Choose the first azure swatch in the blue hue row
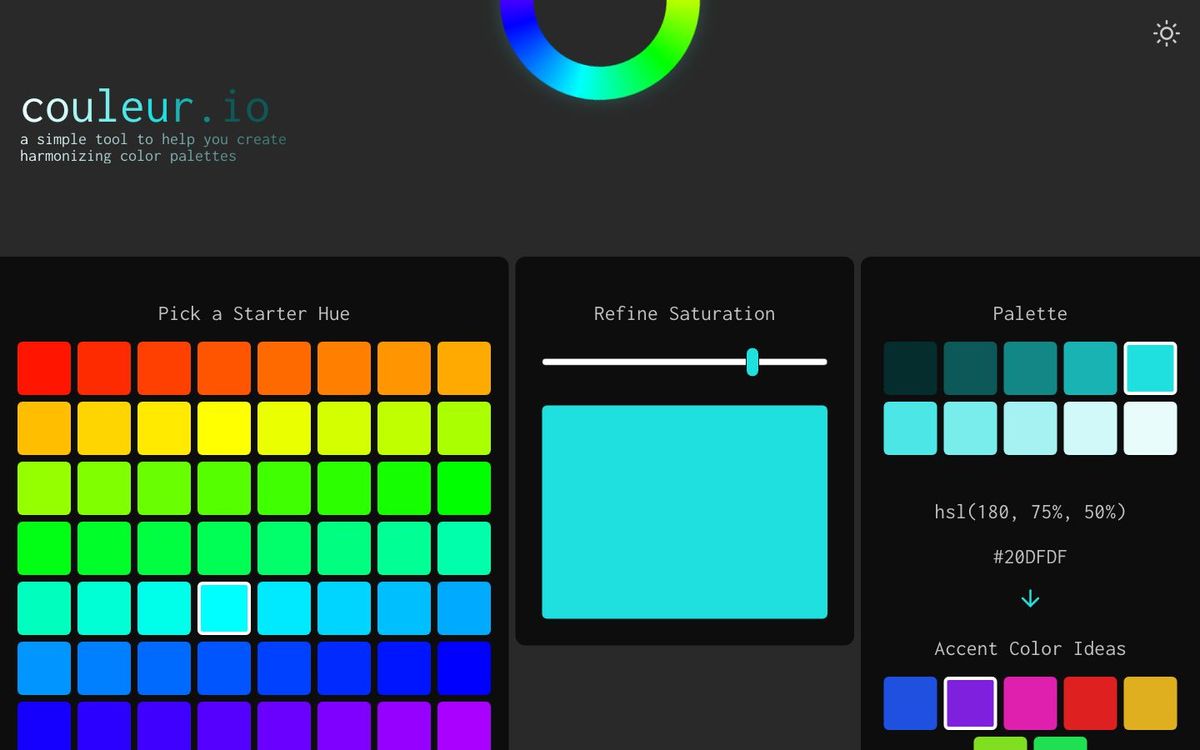This screenshot has width=1200, height=750. point(44,668)
